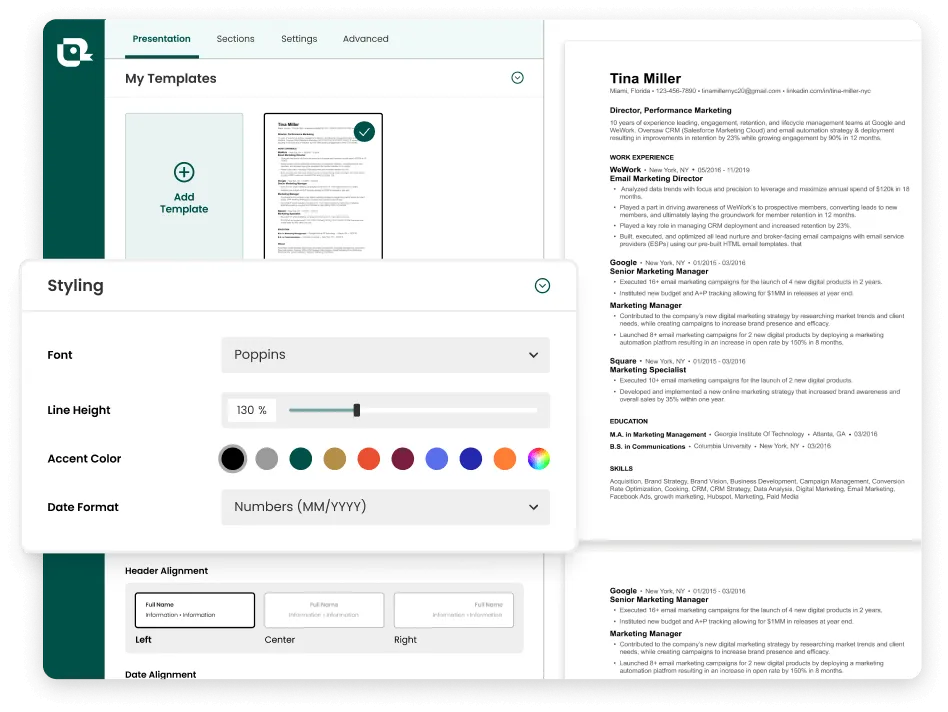Go to the Advanced tab
The image size is (948, 712).
[365, 39]
